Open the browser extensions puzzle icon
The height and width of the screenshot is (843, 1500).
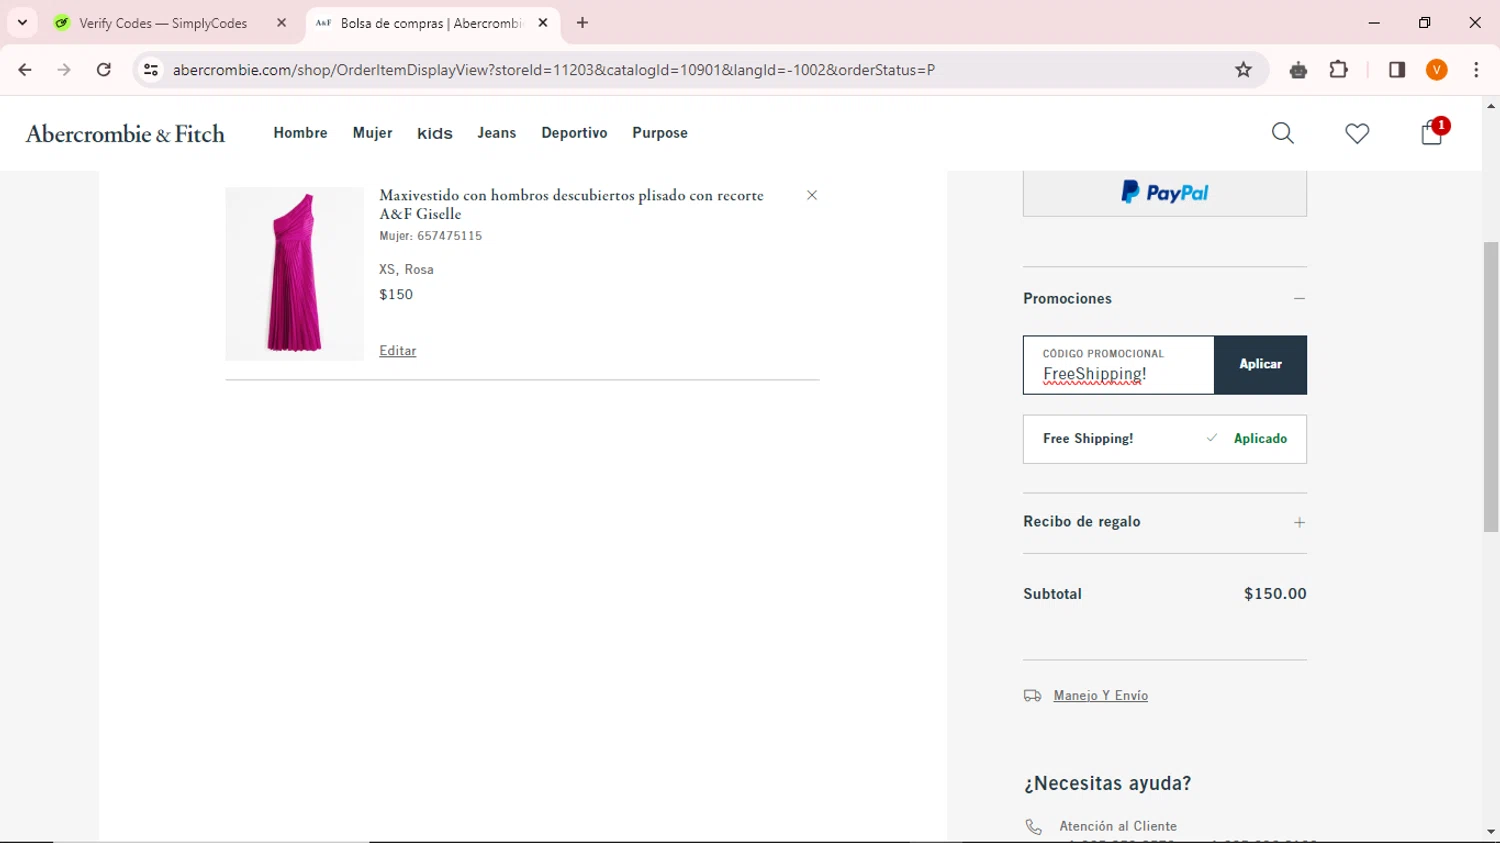pyautogui.click(x=1339, y=70)
